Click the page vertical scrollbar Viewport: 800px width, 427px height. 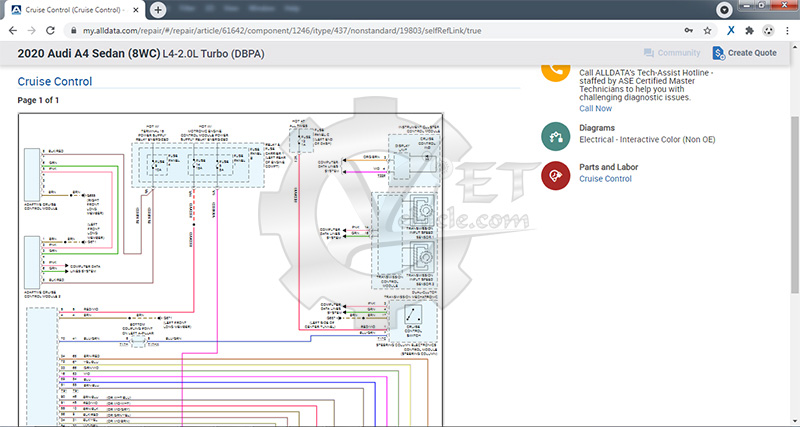[795, 204]
